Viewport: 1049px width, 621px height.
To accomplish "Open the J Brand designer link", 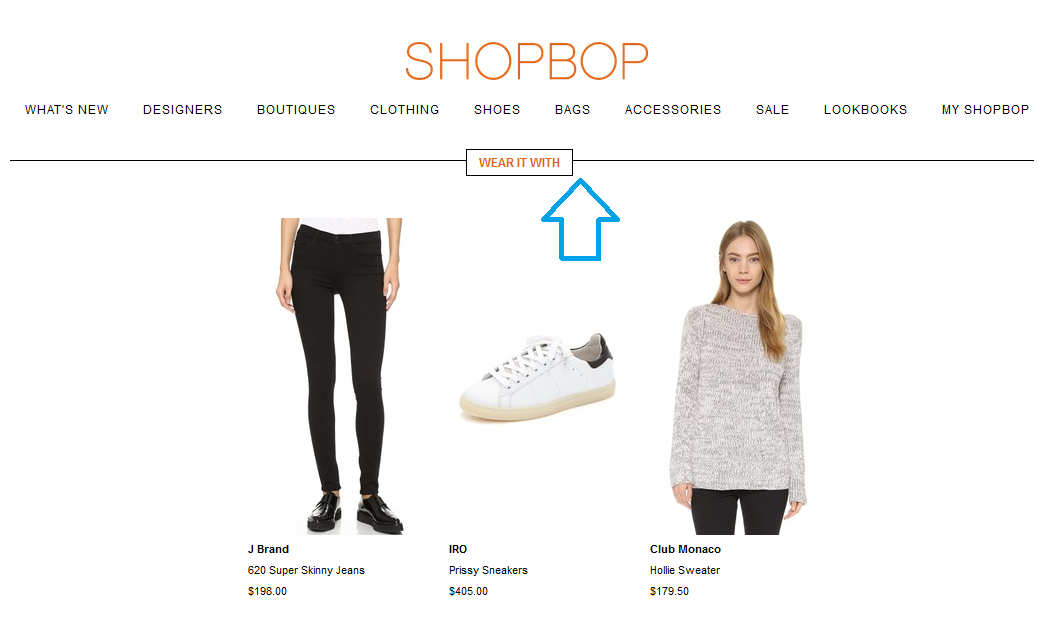I will (x=268, y=549).
